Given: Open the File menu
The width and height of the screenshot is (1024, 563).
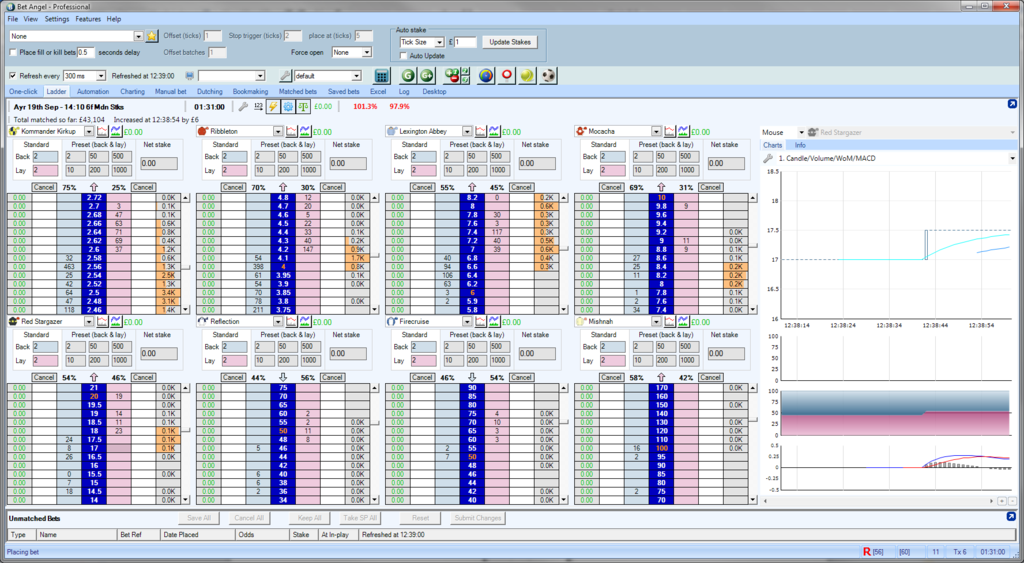Looking at the screenshot, I should 12,19.
